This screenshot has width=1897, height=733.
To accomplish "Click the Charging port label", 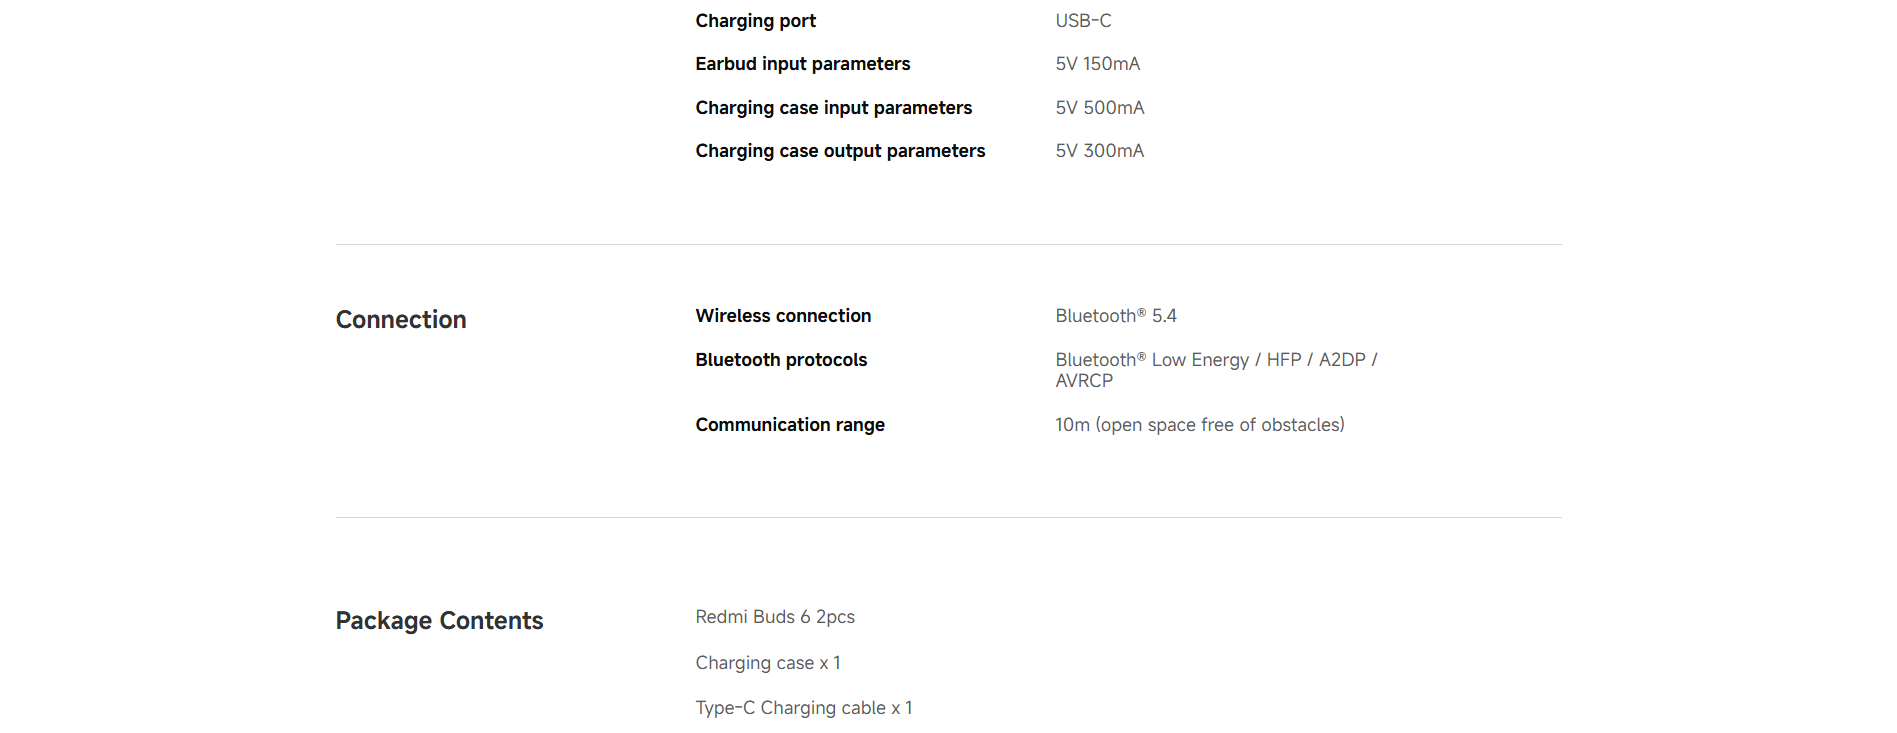I will click(755, 21).
